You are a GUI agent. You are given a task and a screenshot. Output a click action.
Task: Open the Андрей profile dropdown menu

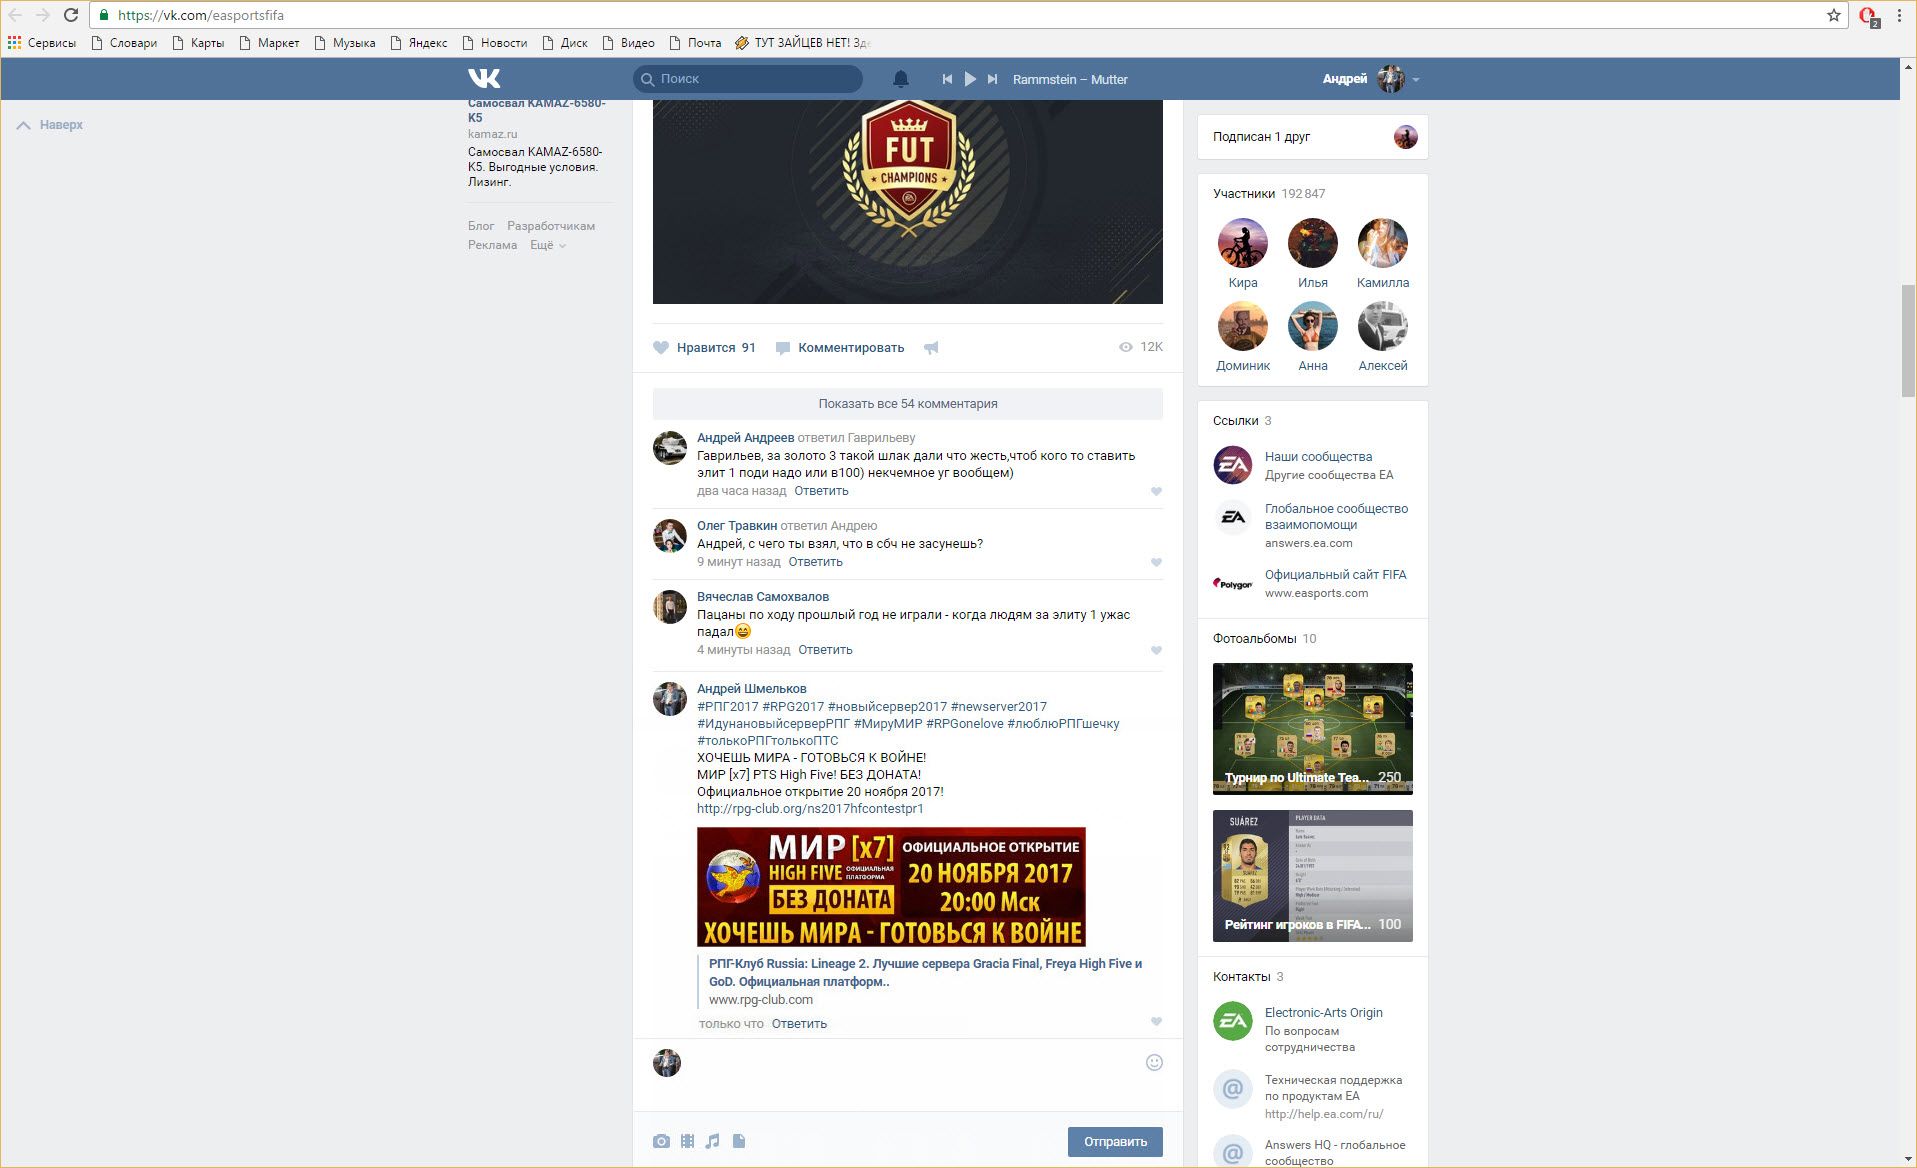pos(1415,79)
